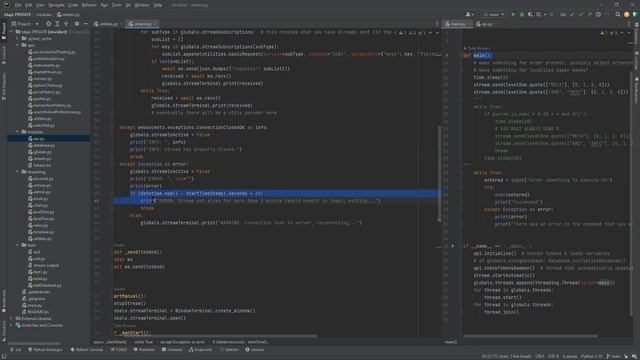Viewport: 640px width, 360px height.
Task: Click the Git branch widget in the status bar
Action: [613, 356]
